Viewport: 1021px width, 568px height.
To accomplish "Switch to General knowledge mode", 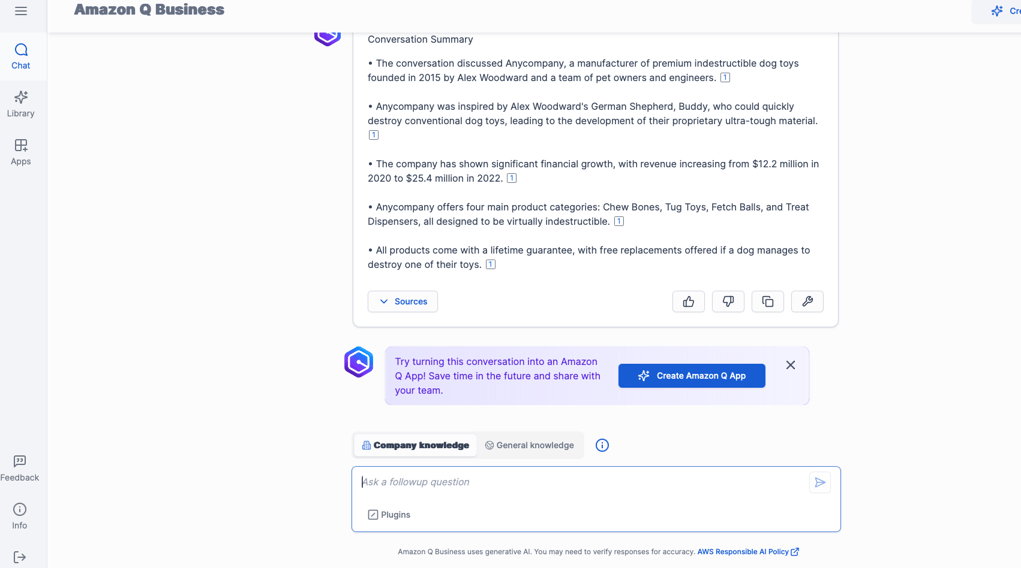I will click(x=529, y=446).
